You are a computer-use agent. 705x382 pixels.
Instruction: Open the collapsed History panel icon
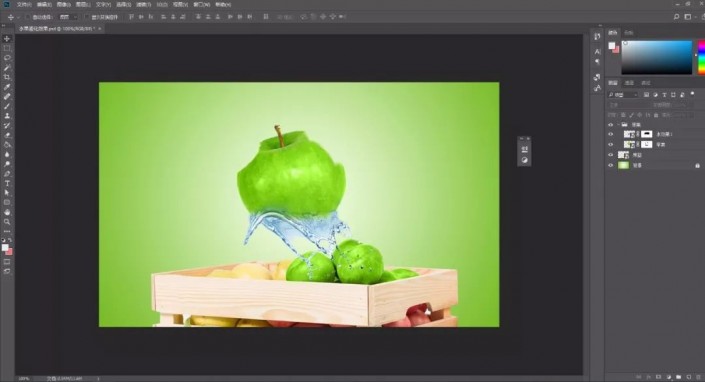[x=597, y=36]
